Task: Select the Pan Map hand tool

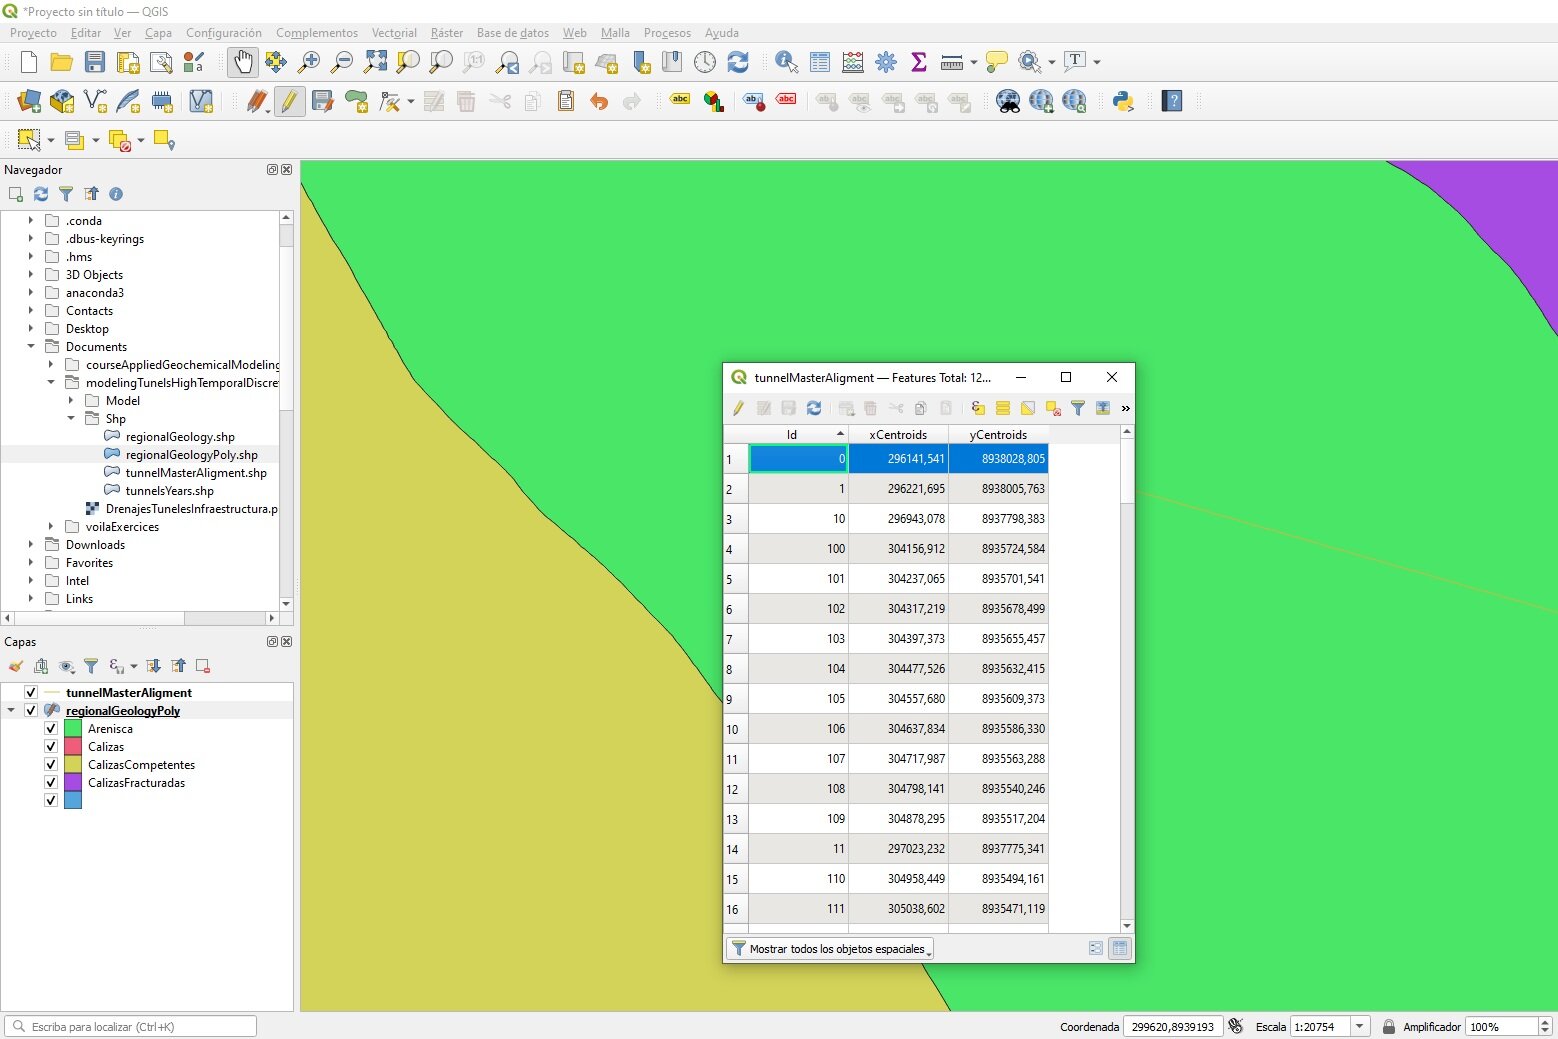Action: [x=243, y=62]
